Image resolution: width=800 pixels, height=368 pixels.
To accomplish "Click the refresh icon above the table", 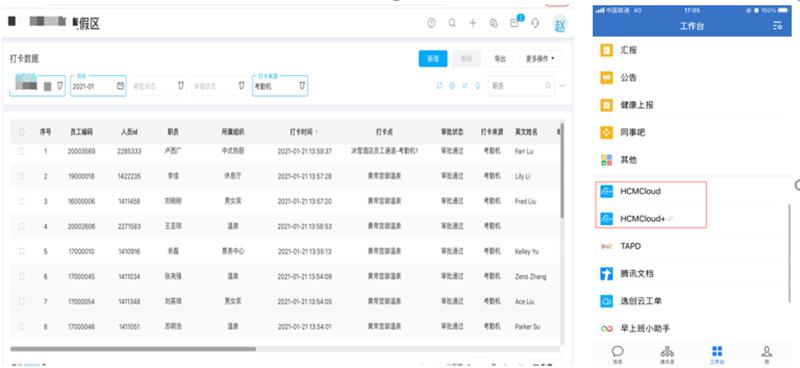I will point(439,86).
